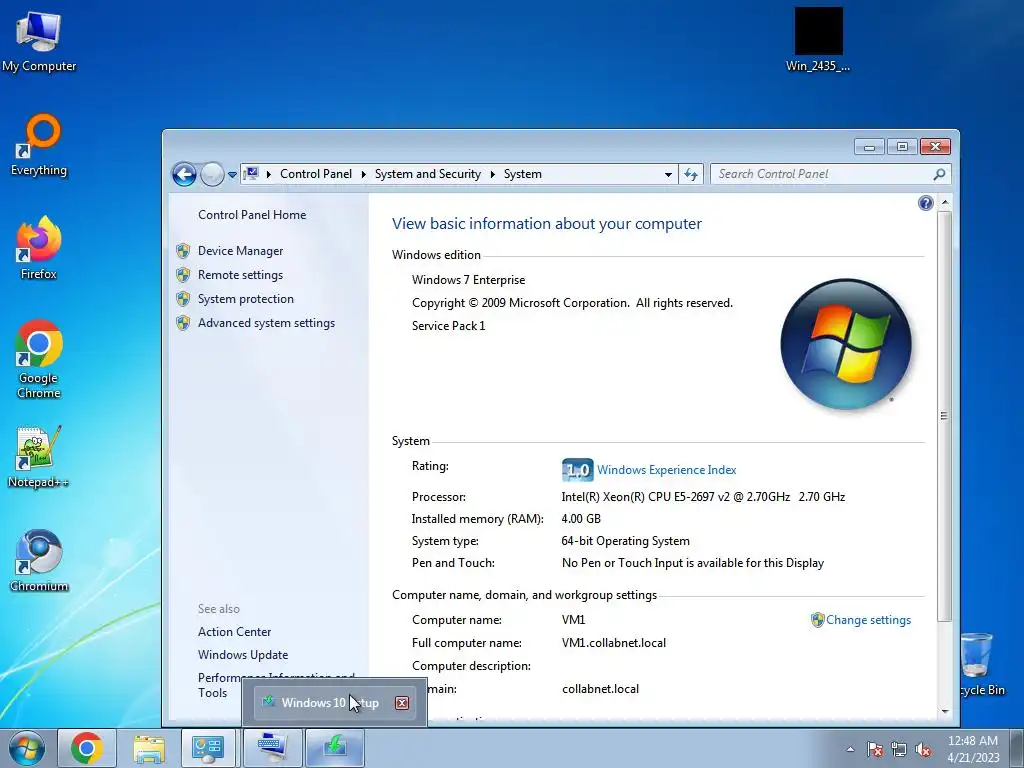The height and width of the screenshot is (768, 1024).
Task: Click the scrollbar down arrow in System window
Action: point(944,711)
